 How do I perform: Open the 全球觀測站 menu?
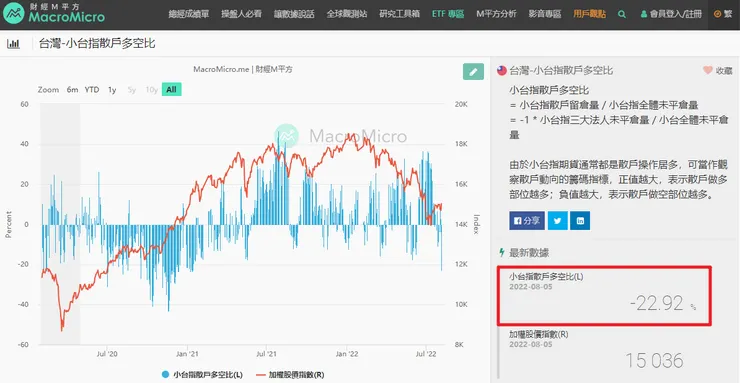pyautogui.click(x=347, y=14)
